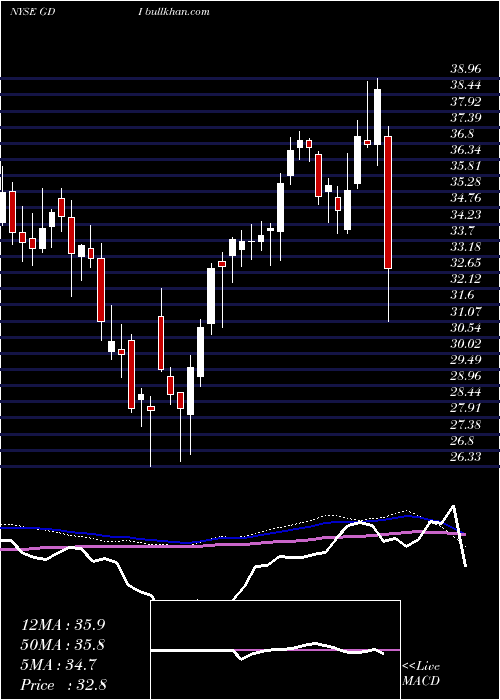This screenshot has width=500, height=700.
Task: Click the 33.7 price axis label
Action: coord(462,231)
